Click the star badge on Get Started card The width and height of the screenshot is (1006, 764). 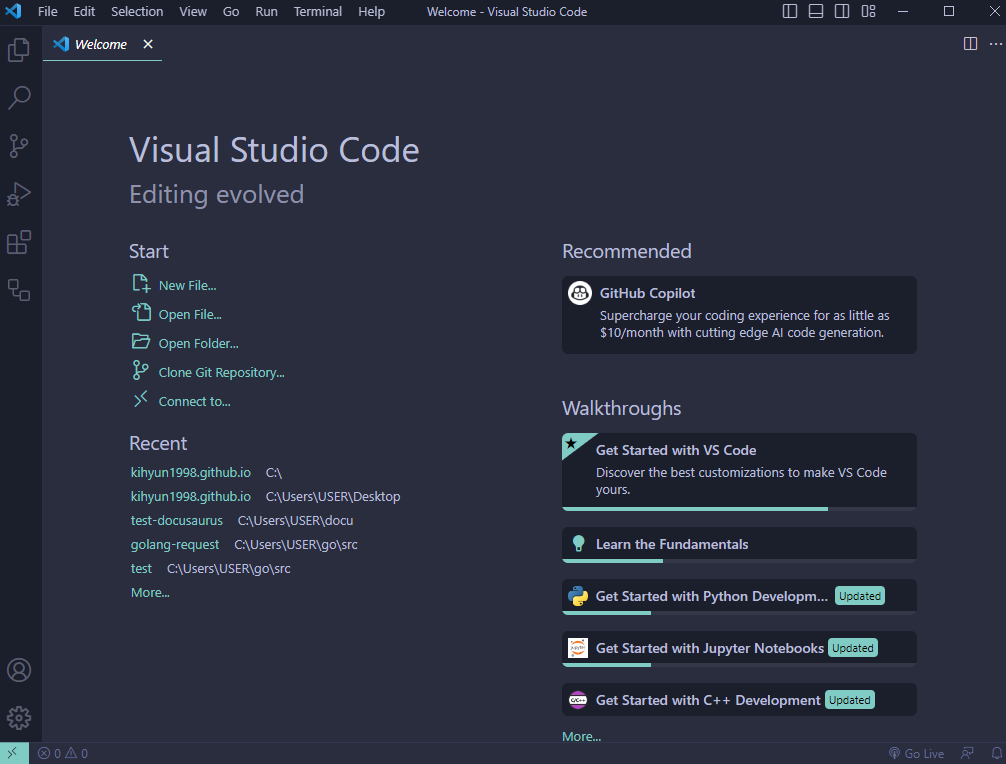[x=571, y=443]
